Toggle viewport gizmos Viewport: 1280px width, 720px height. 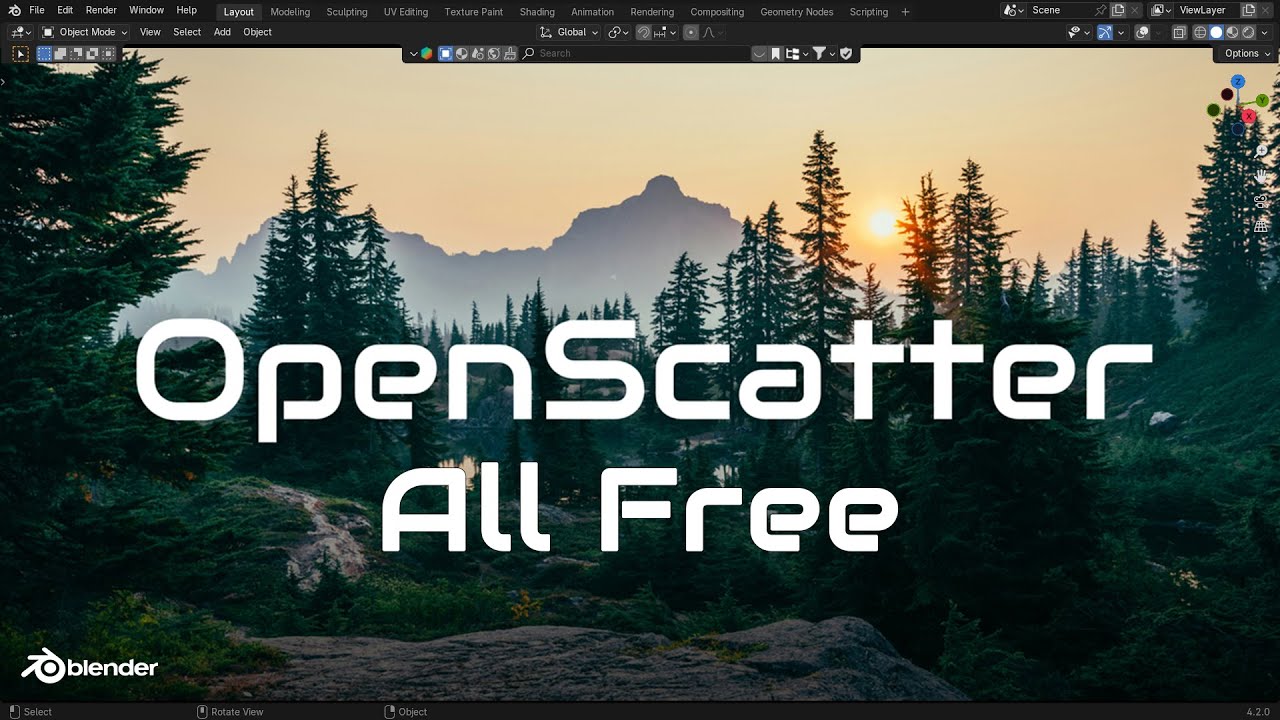point(1104,32)
